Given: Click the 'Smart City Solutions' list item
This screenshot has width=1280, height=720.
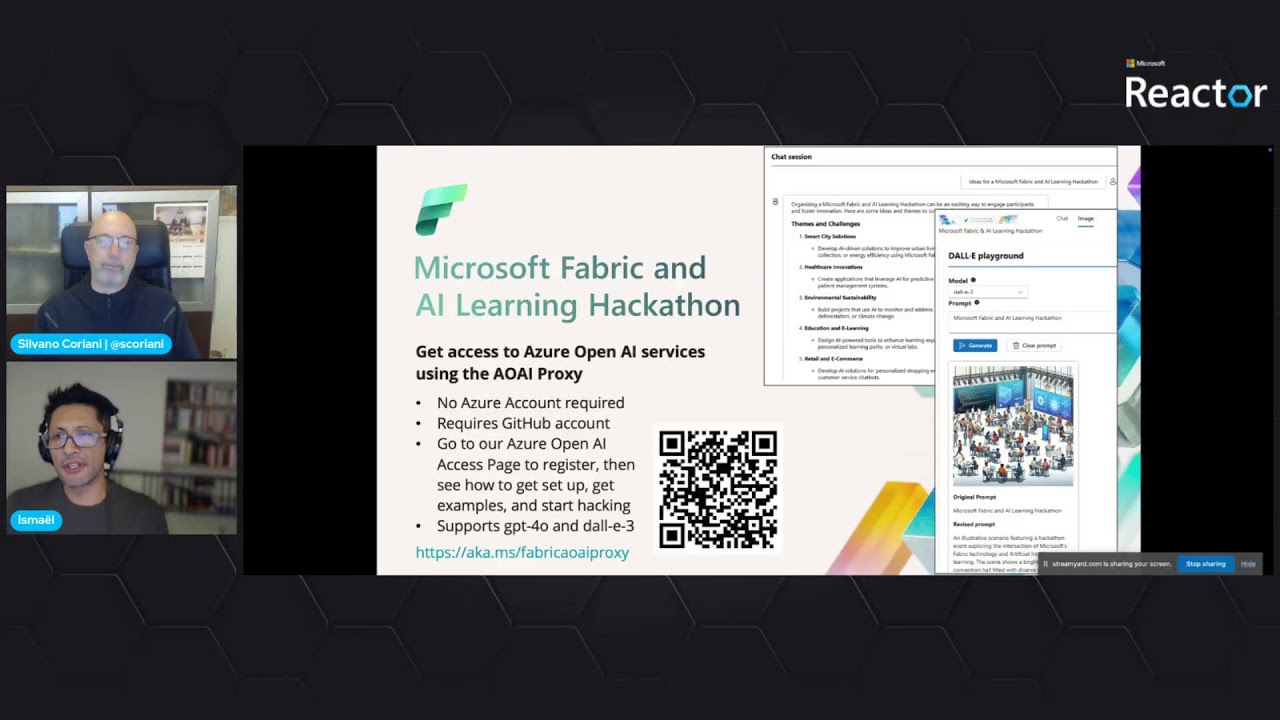Looking at the screenshot, I should pyautogui.click(x=830, y=236).
